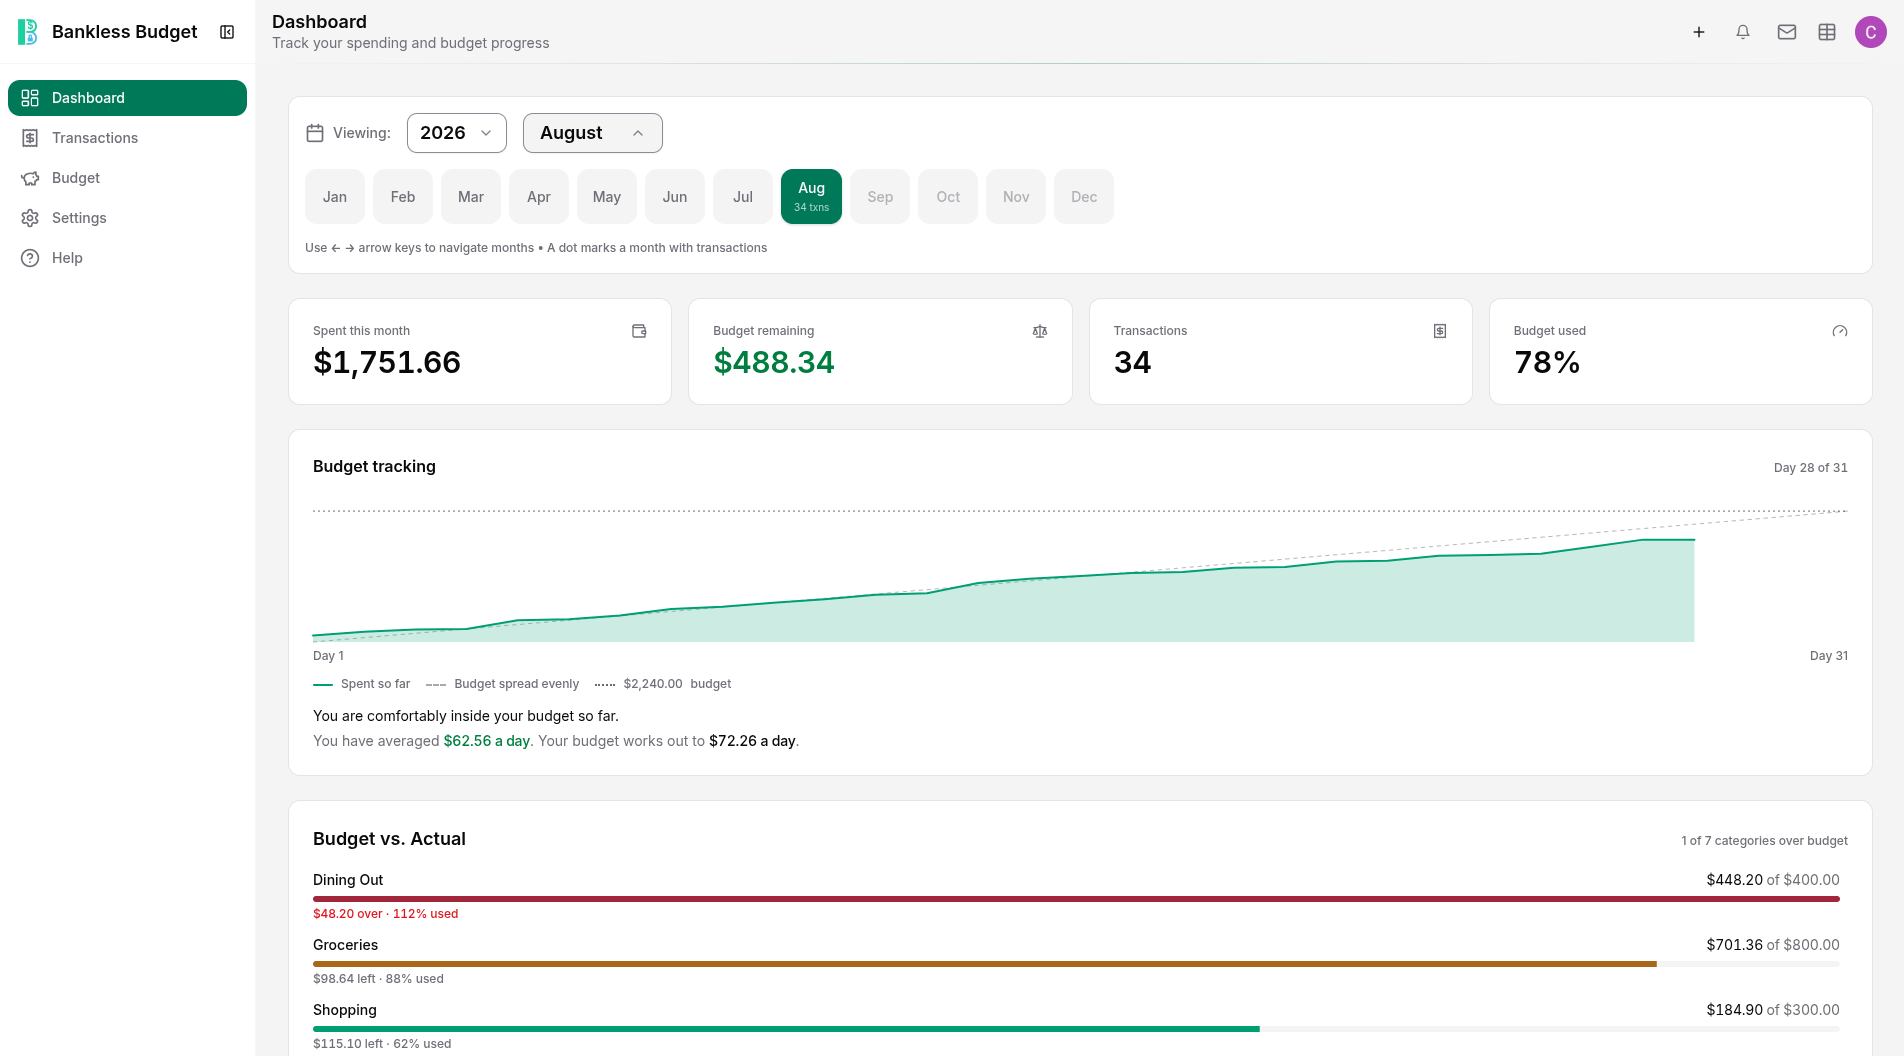The width and height of the screenshot is (1904, 1056).
Task: Open messages via the envelope icon
Action: click(x=1787, y=32)
